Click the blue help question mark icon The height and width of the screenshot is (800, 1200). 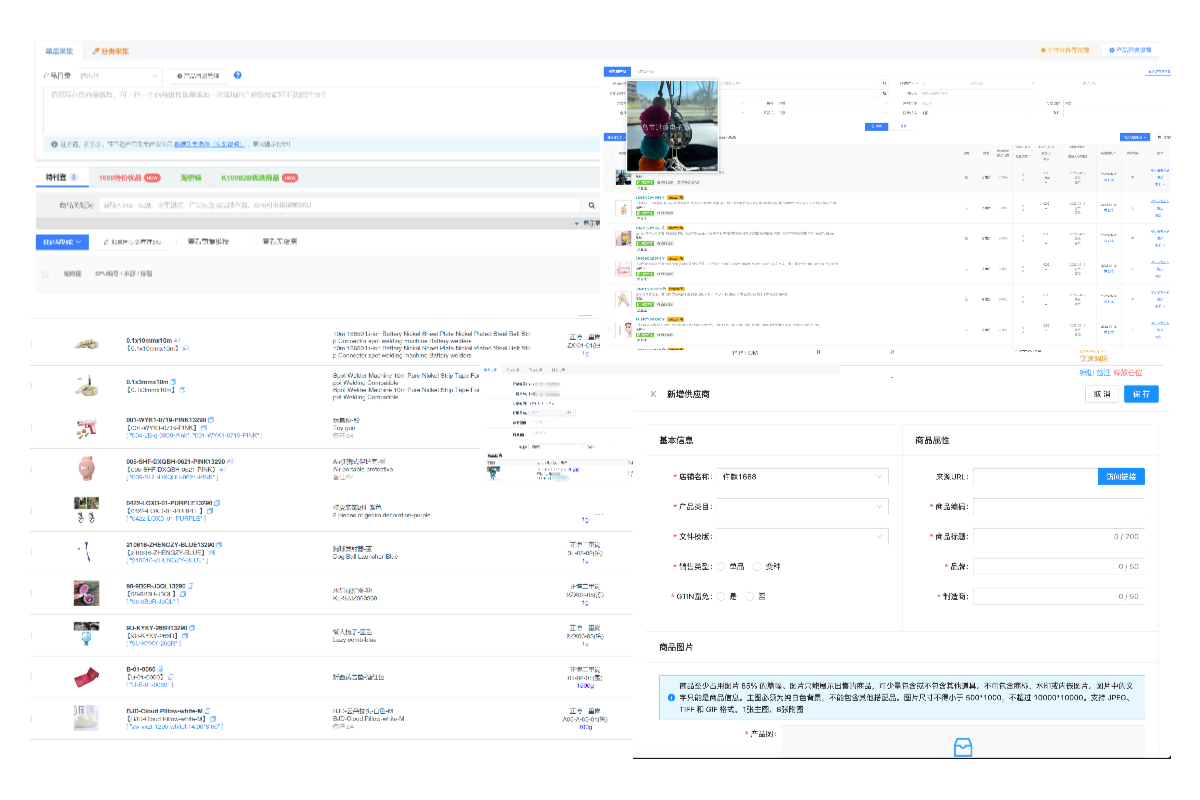pos(237,75)
